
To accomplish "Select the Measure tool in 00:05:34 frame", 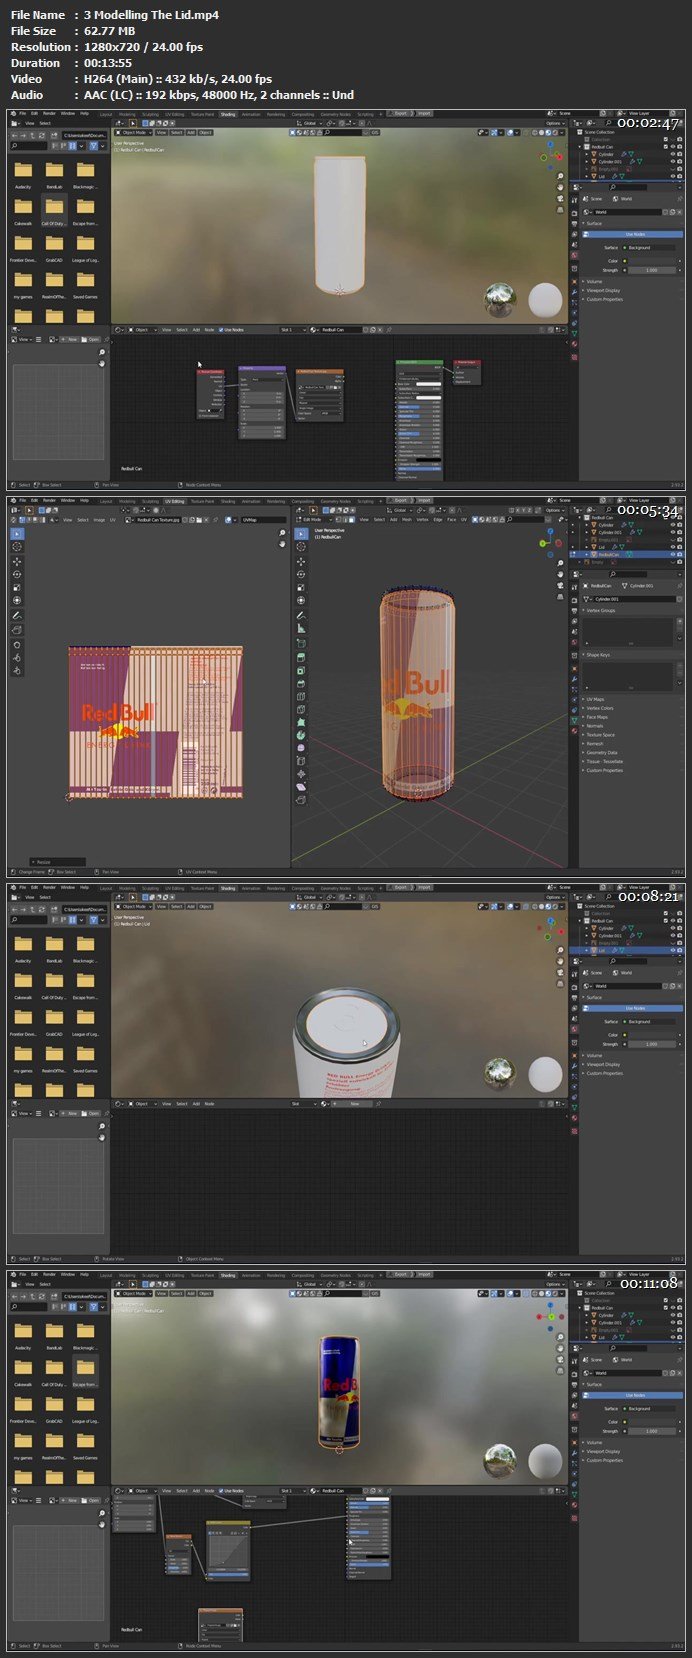I will point(301,628).
